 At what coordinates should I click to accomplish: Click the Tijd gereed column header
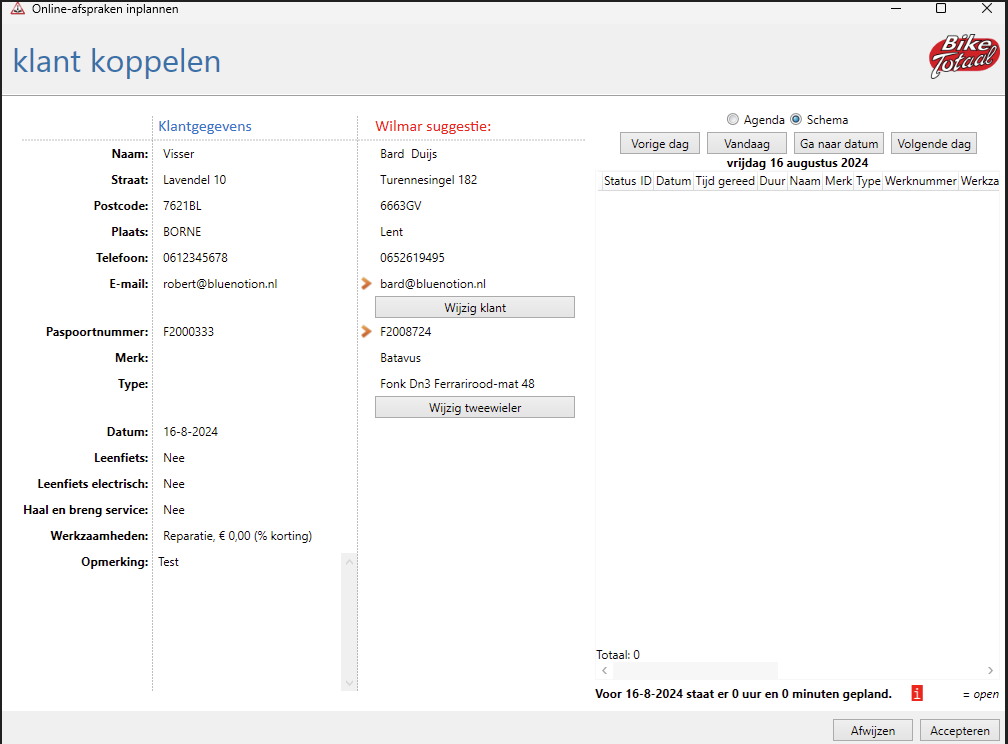click(x=725, y=182)
